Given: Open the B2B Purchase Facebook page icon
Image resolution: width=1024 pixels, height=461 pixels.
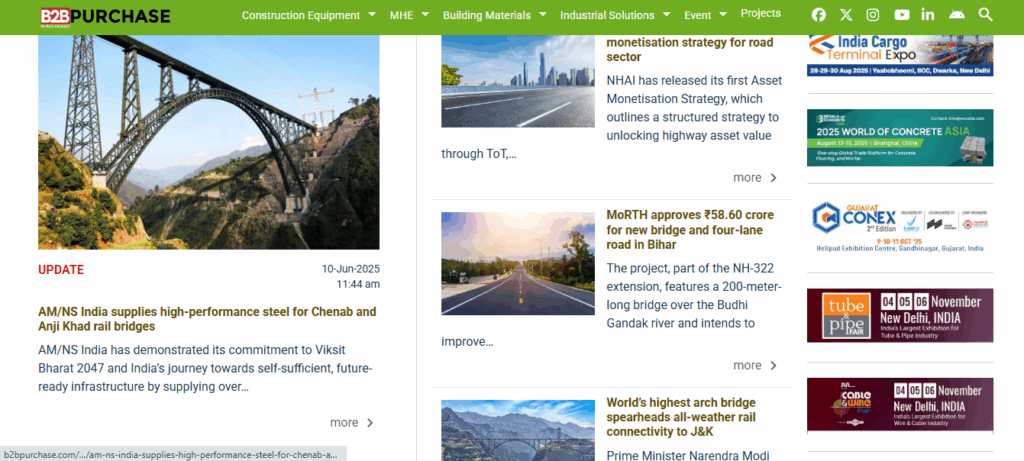Looking at the screenshot, I should 818,14.
